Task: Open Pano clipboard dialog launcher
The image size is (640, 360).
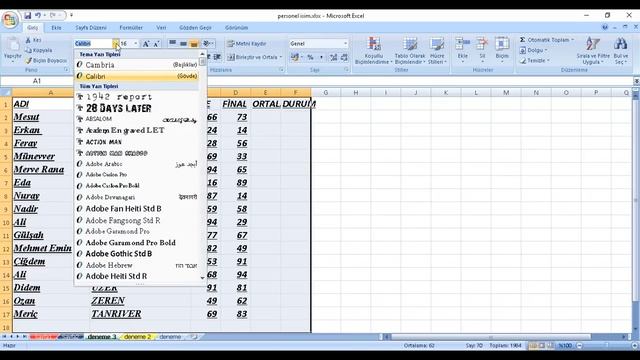Action: point(66,70)
